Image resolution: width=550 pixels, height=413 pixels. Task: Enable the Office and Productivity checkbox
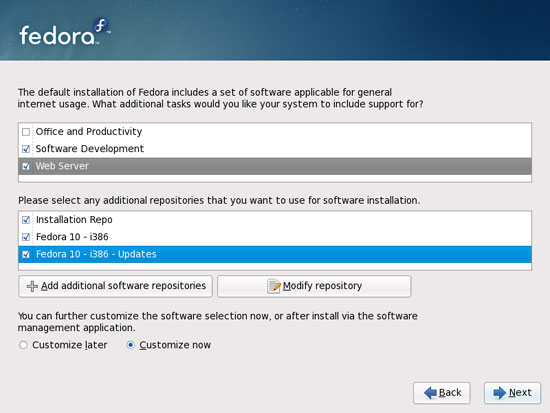[26, 132]
